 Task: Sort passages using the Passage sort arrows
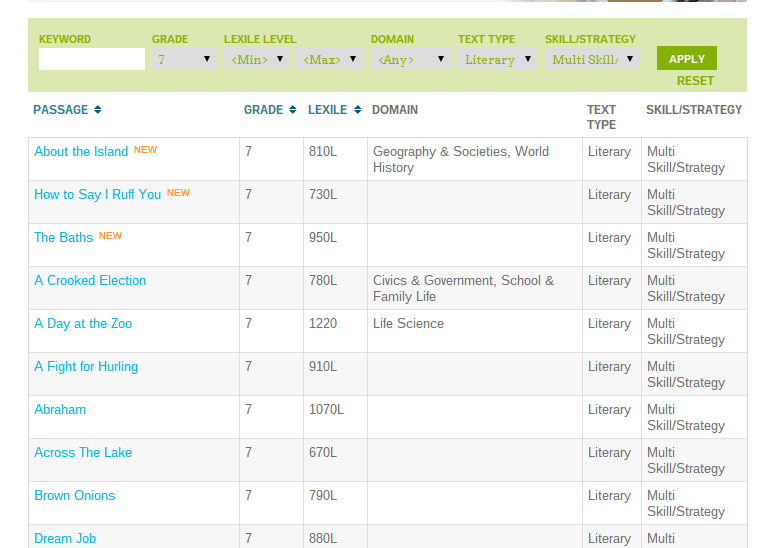tap(98, 110)
